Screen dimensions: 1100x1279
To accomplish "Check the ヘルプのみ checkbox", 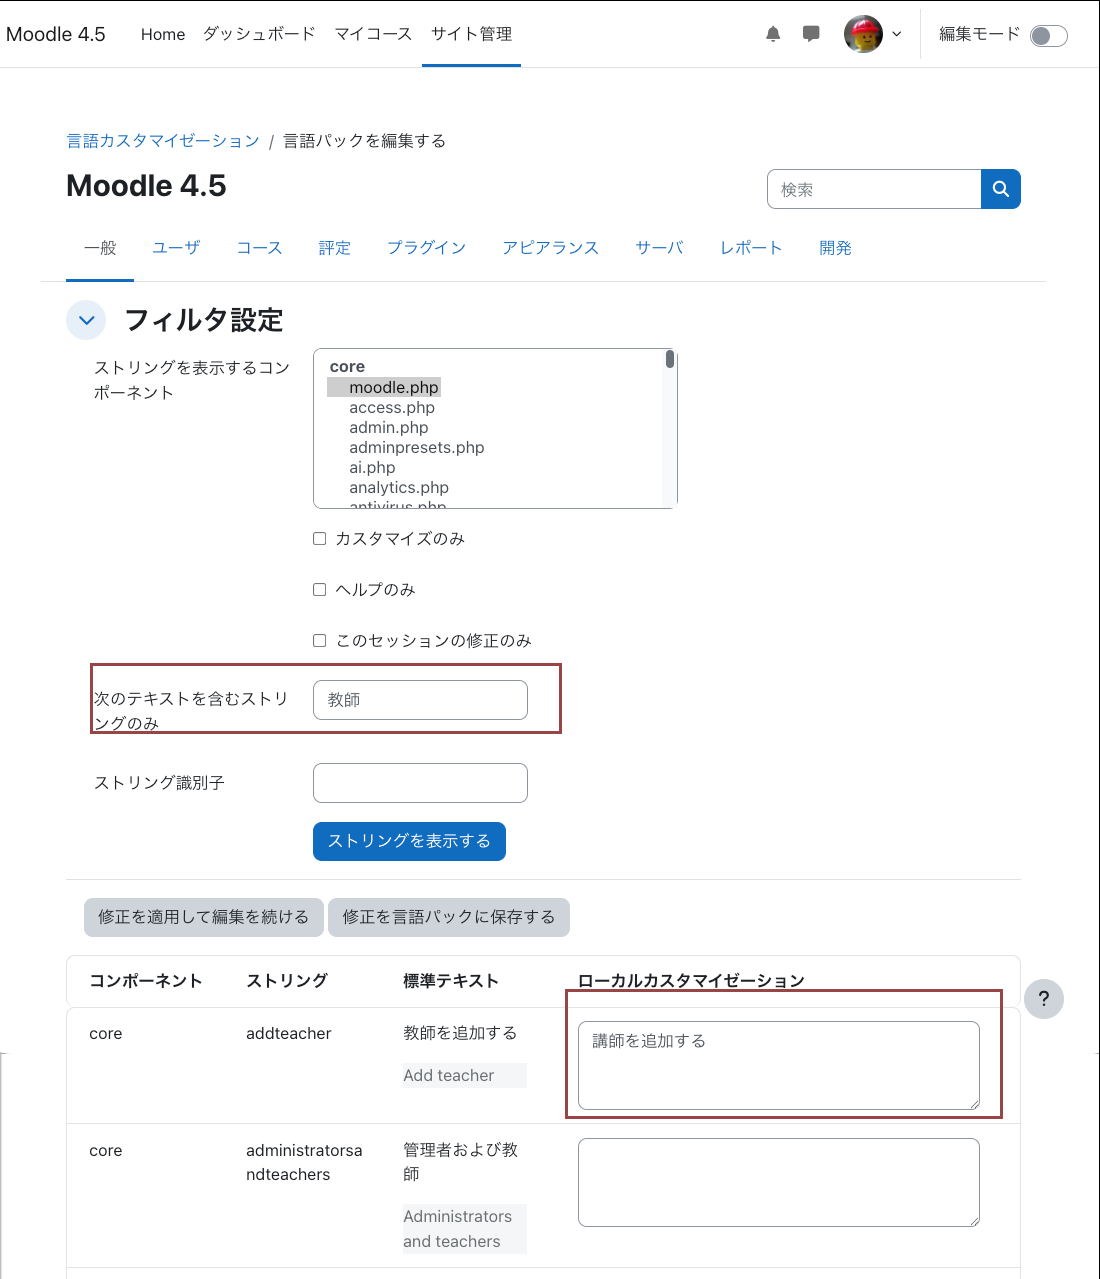I will point(320,590).
